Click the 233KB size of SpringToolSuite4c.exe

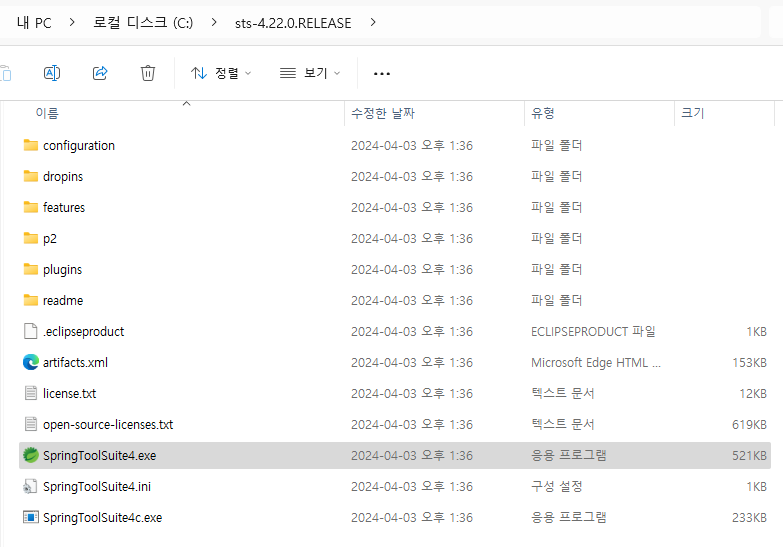(x=749, y=518)
